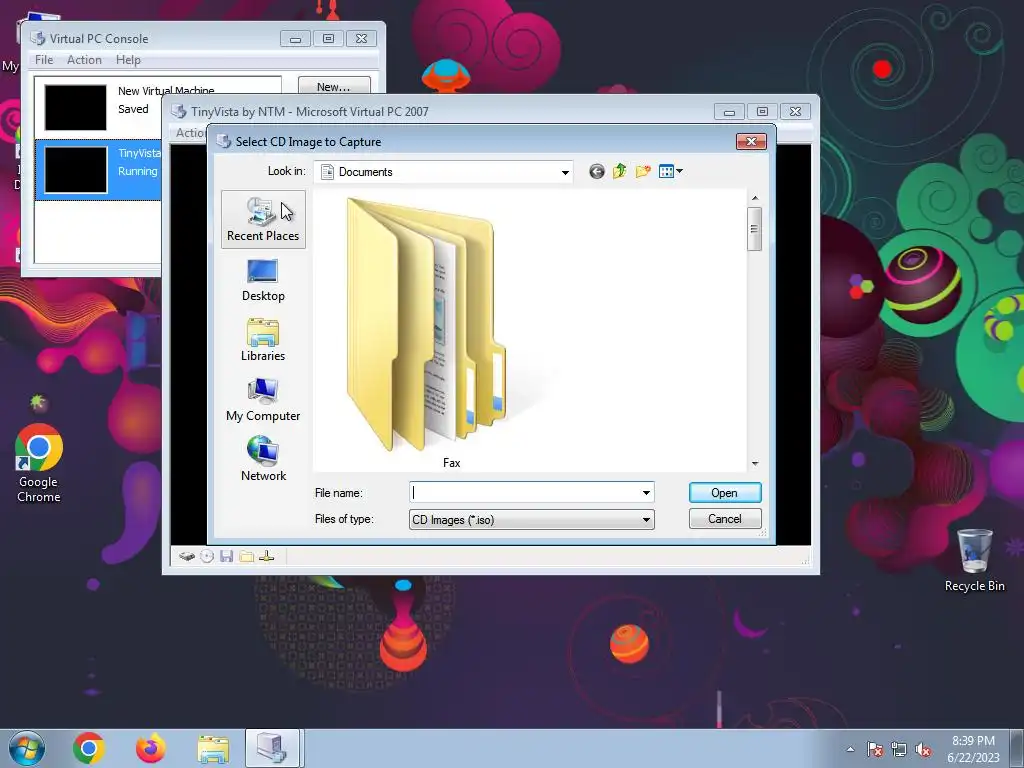The image size is (1024, 768).
Task: Launch Firefox from the taskbar
Action: pyautogui.click(x=150, y=748)
